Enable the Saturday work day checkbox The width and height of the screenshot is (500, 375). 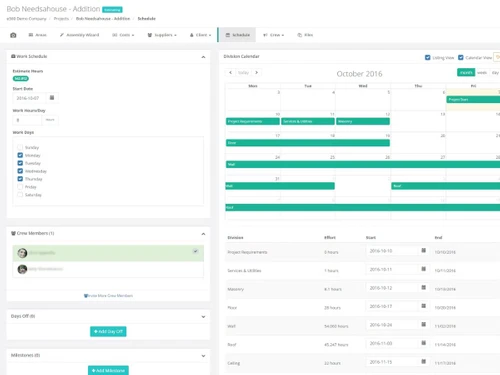20,195
